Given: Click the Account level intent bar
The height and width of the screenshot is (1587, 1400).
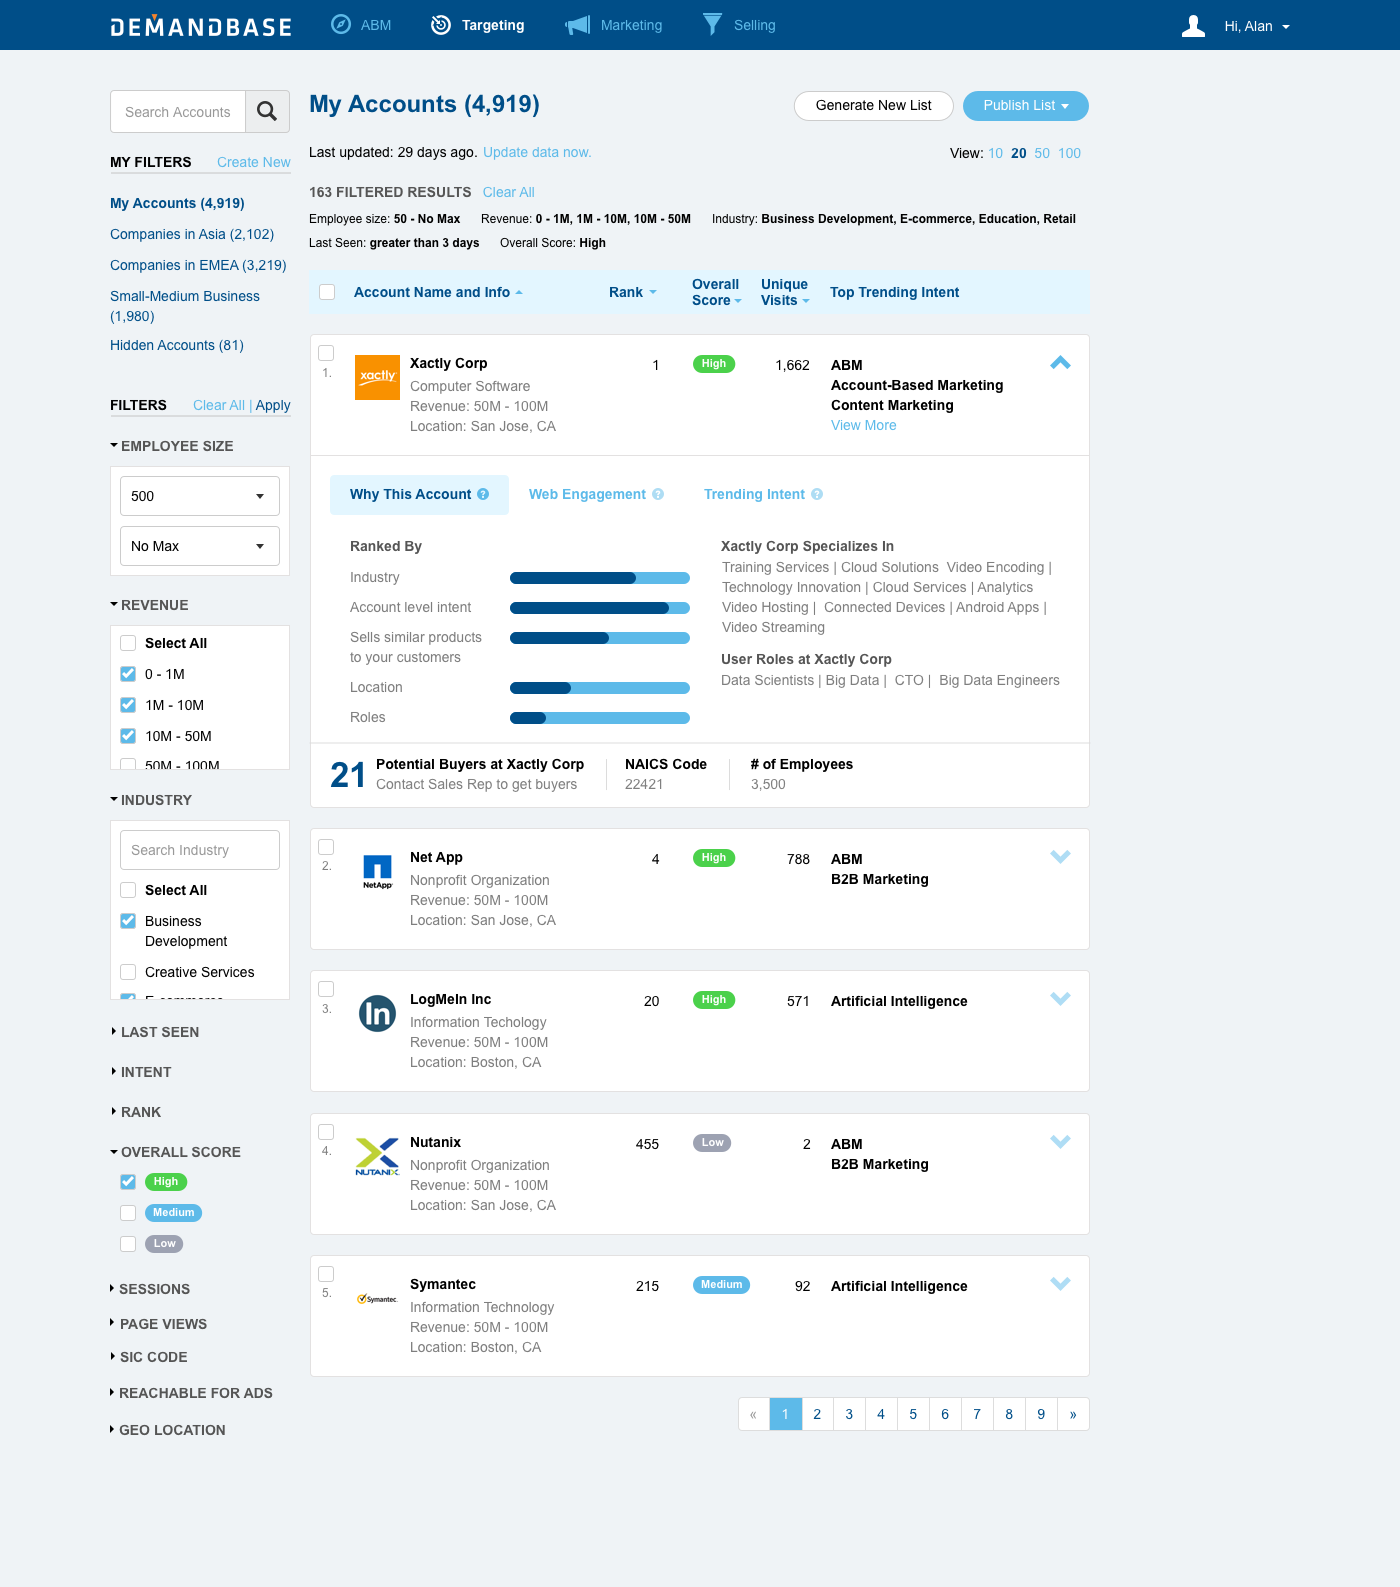Looking at the screenshot, I should pyautogui.click(x=600, y=608).
